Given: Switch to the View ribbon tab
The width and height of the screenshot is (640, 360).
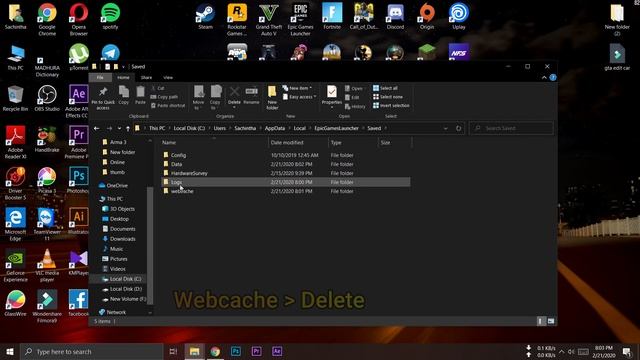Looking at the screenshot, I should (168, 78).
